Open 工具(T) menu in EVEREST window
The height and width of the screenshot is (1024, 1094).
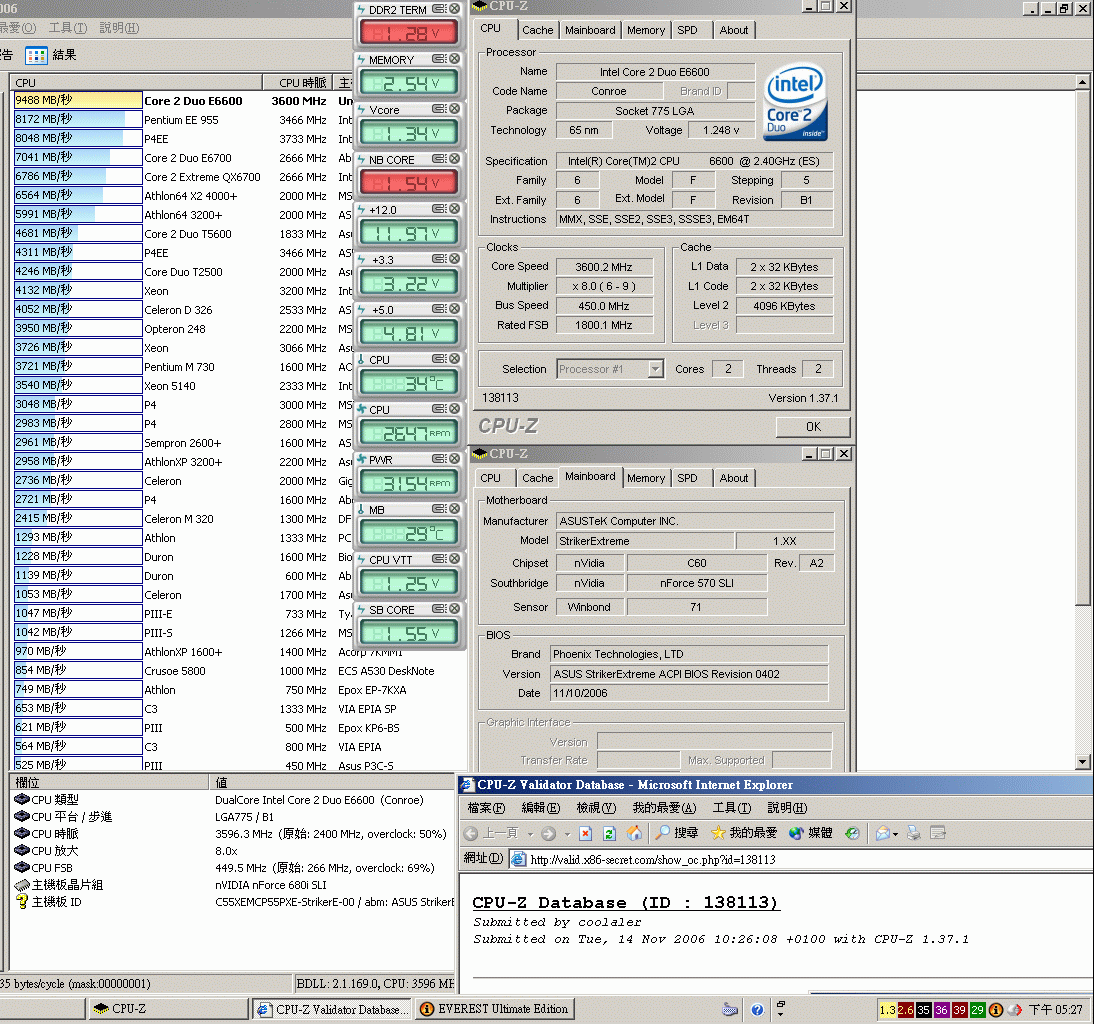[68, 28]
